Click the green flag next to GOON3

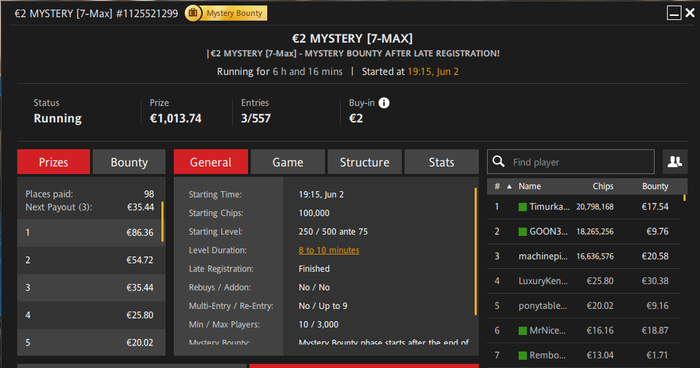click(x=522, y=231)
